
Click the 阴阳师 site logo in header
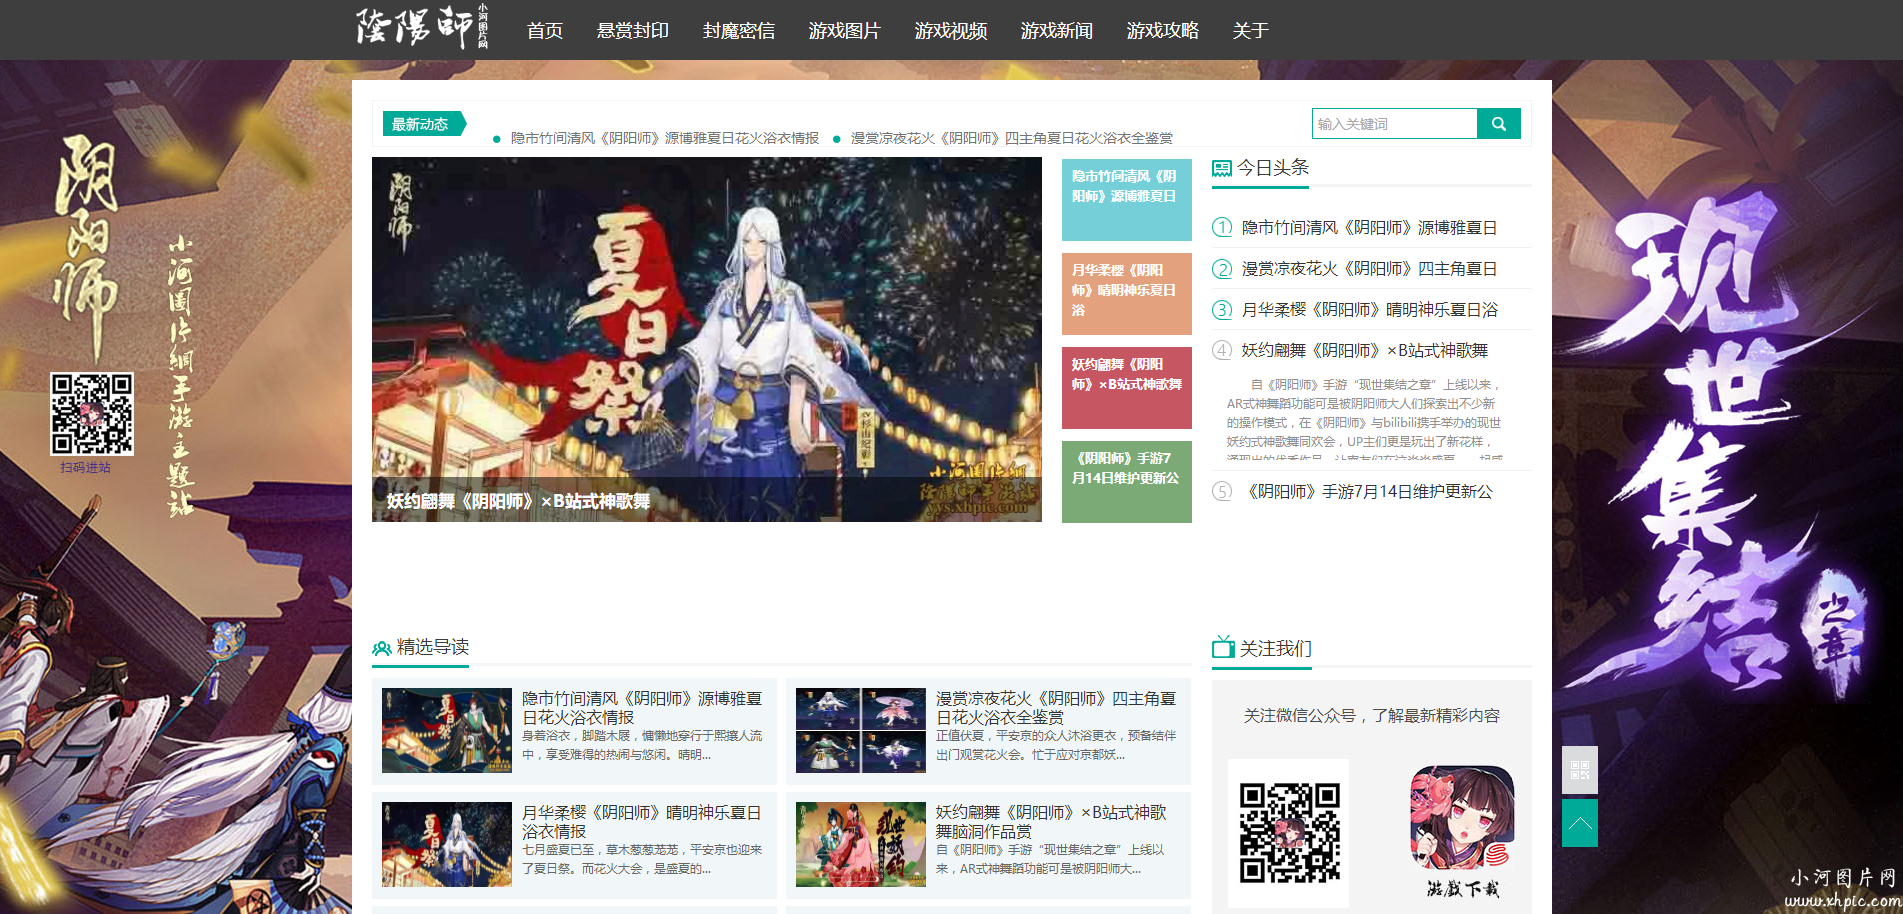click(422, 28)
